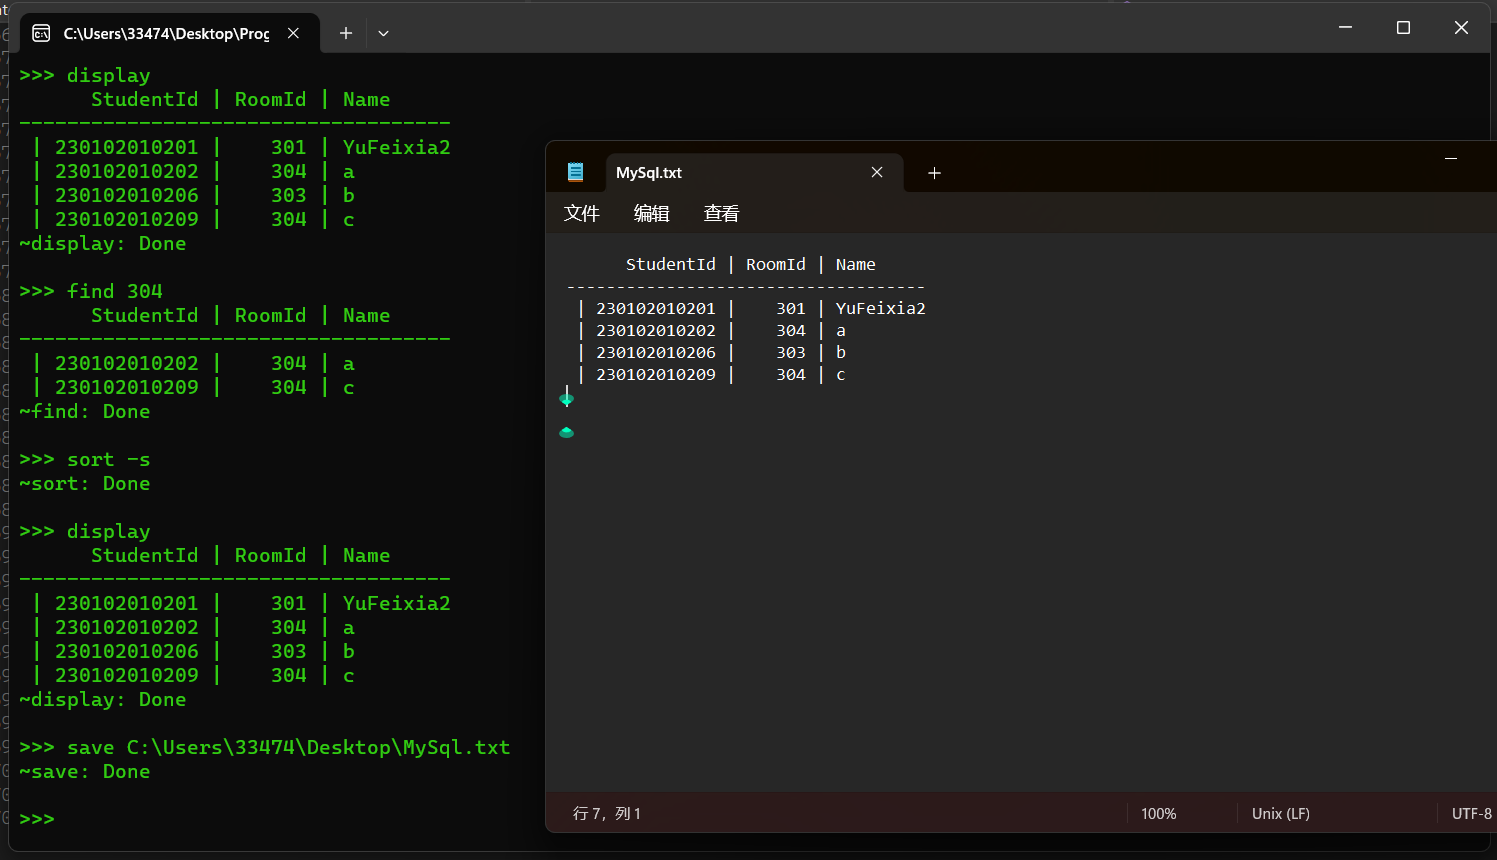Close the terminal tab C:\Users\33474\Desktop\Prog
1497x860 pixels.
click(293, 33)
